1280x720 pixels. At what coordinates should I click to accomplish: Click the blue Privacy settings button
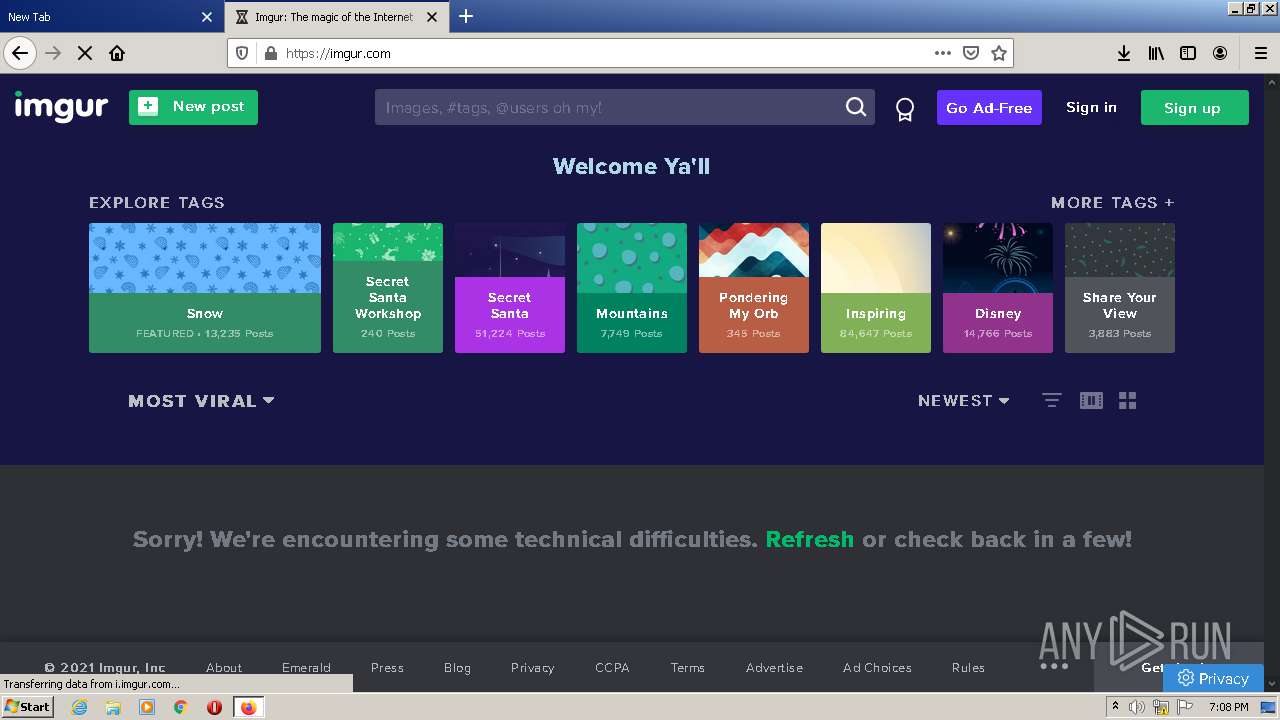(1213, 678)
